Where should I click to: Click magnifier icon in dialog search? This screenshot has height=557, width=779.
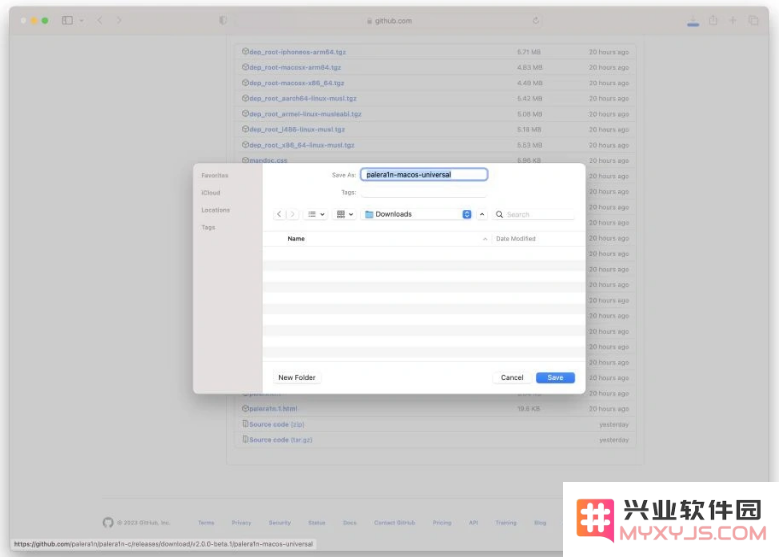coord(499,214)
